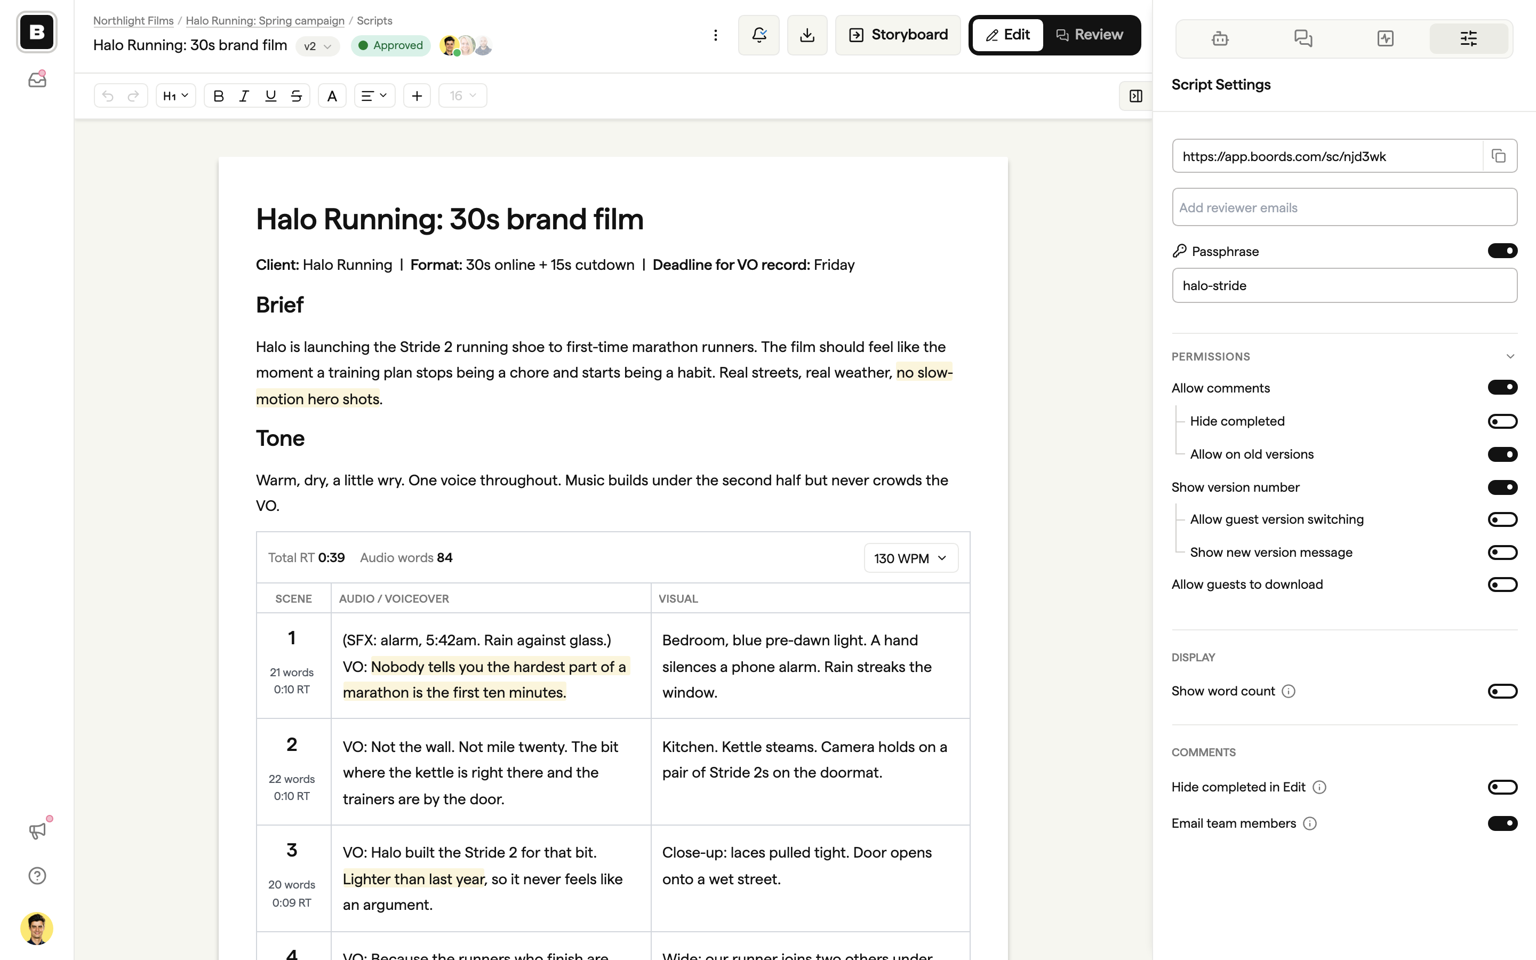This screenshot has height=960, width=1536.
Task: Enable Allow guest version switching
Action: 1502,519
